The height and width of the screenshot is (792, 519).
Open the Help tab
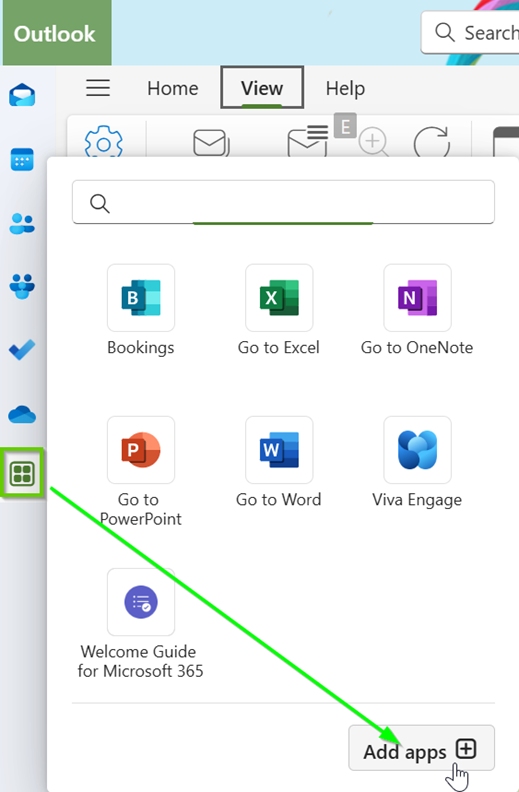coord(345,88)
